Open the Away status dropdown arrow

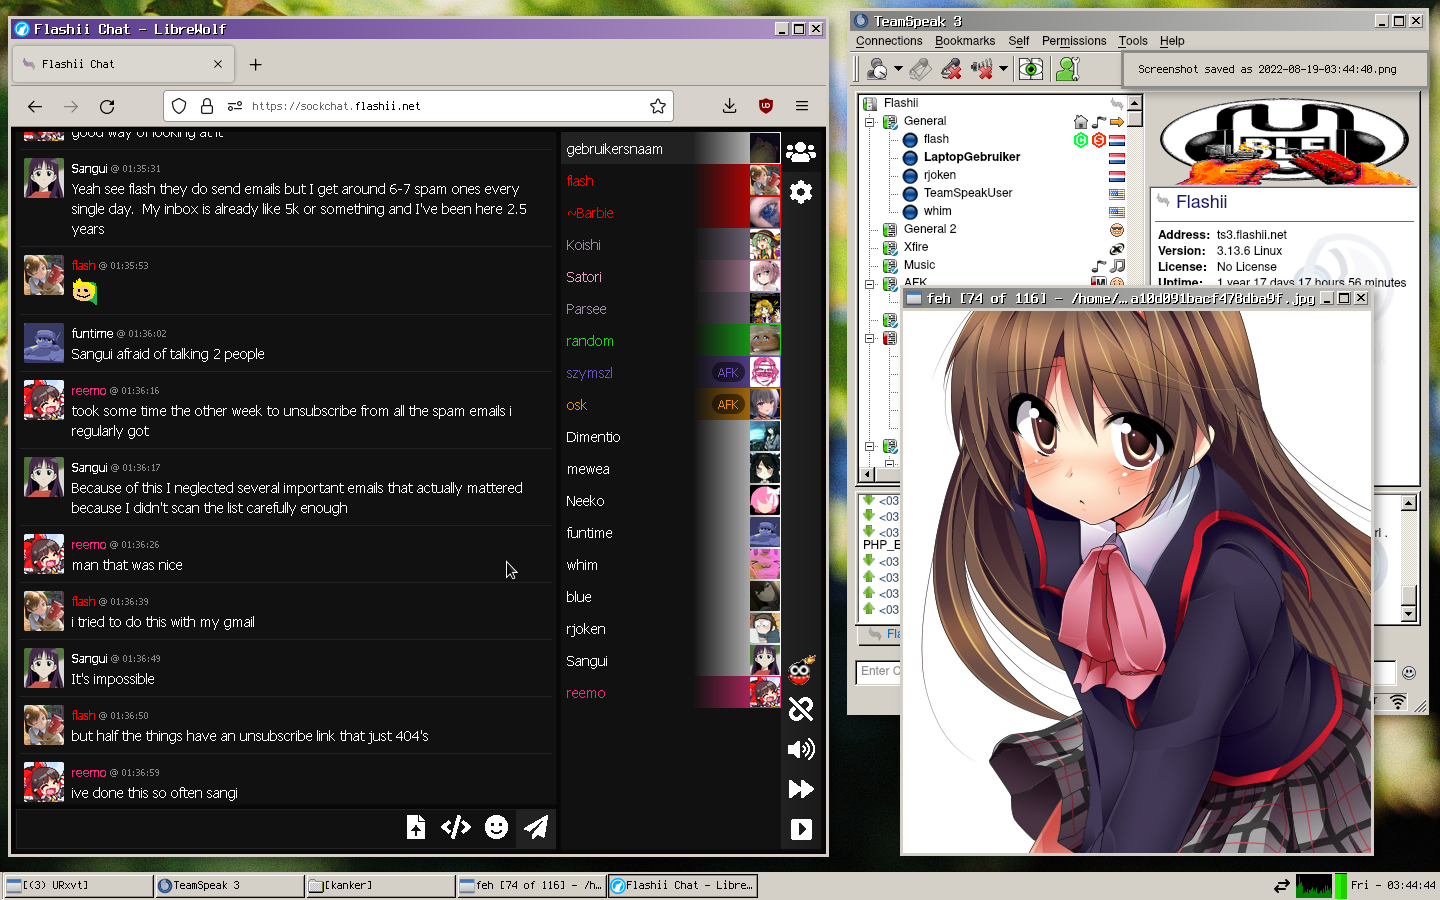point(898,68)
